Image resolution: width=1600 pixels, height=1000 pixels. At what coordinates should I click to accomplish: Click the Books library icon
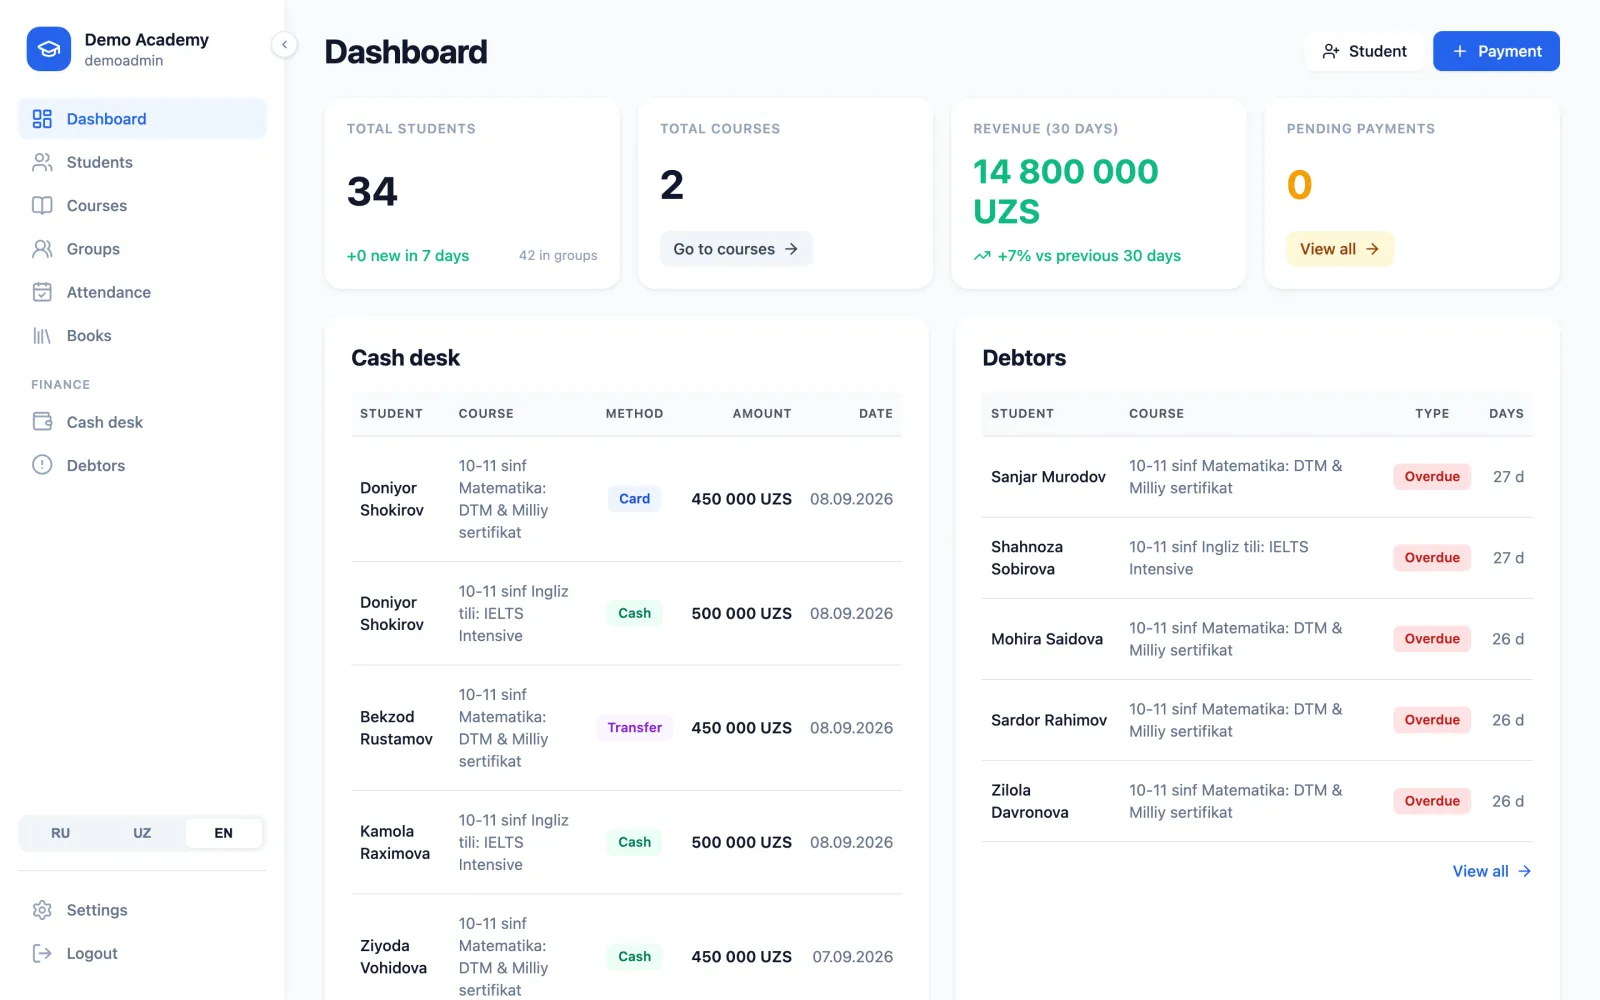point(42,335)
